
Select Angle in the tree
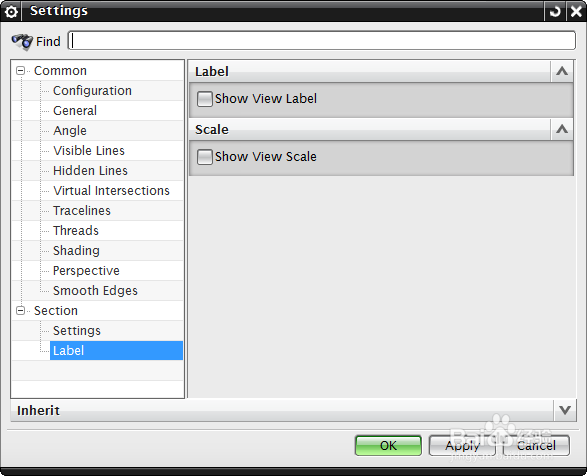pos(70,130)
